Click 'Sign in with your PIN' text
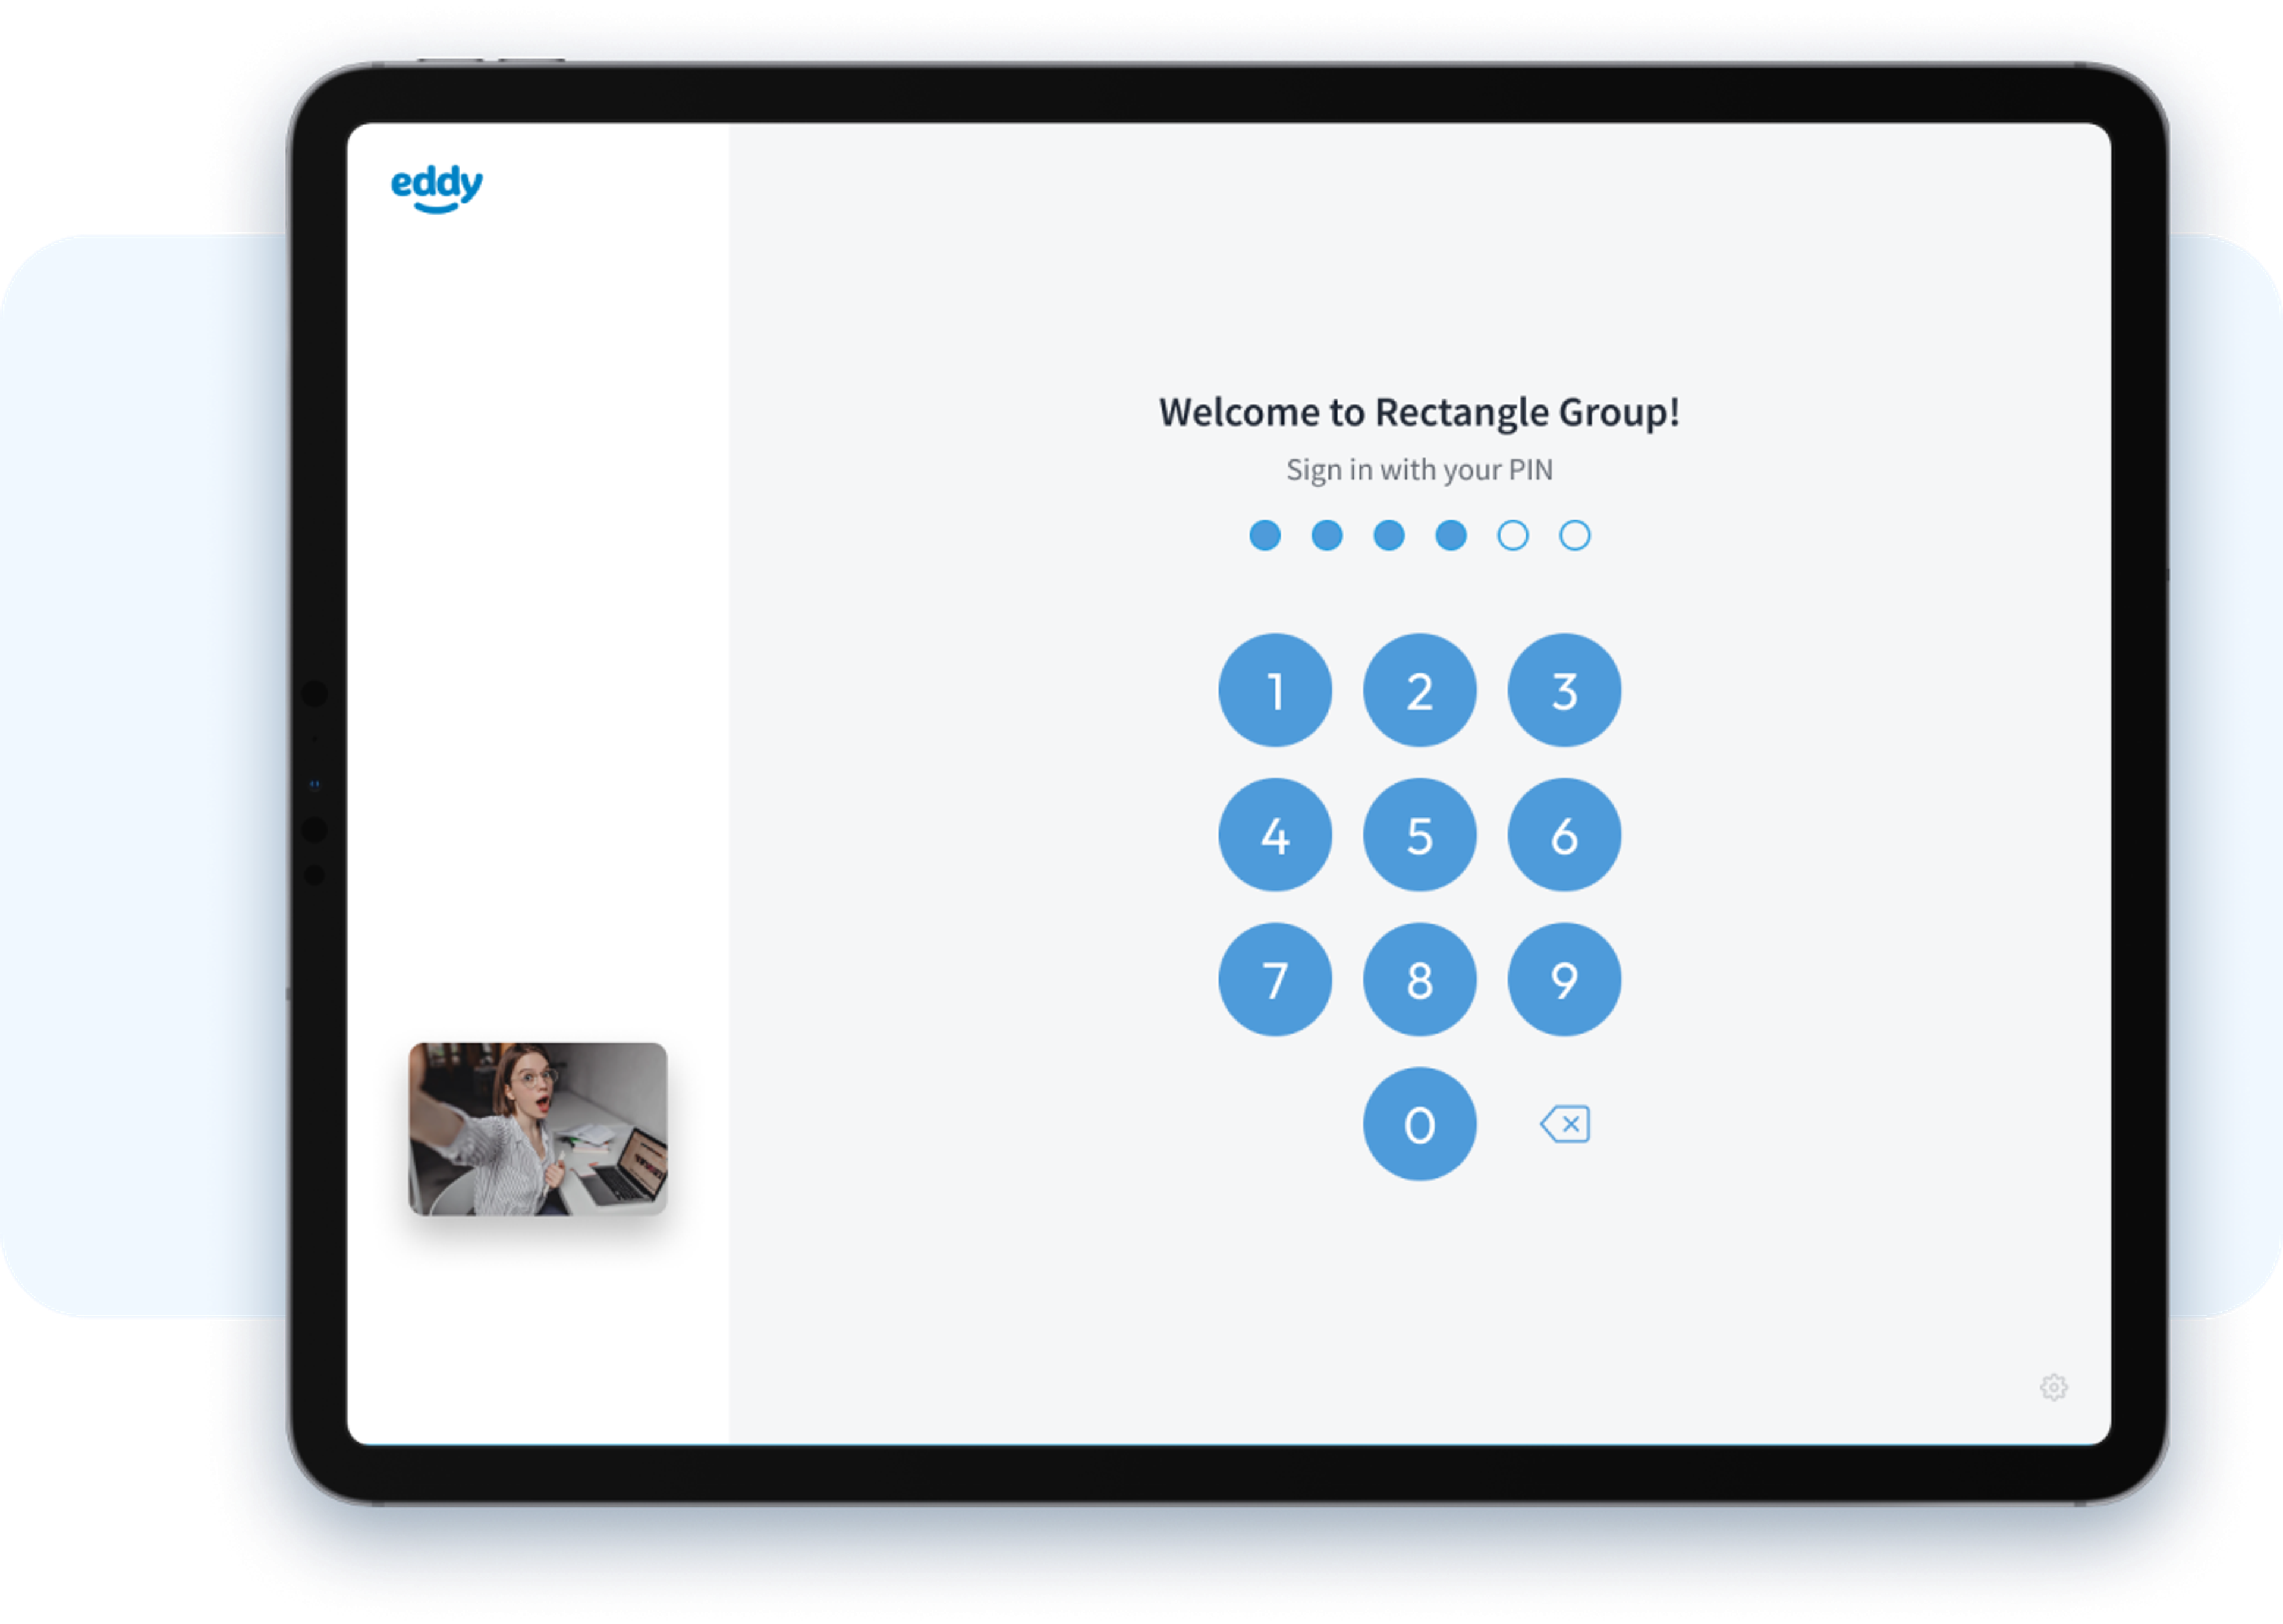This screenshot has width=2283, height=1624. 1419,470
